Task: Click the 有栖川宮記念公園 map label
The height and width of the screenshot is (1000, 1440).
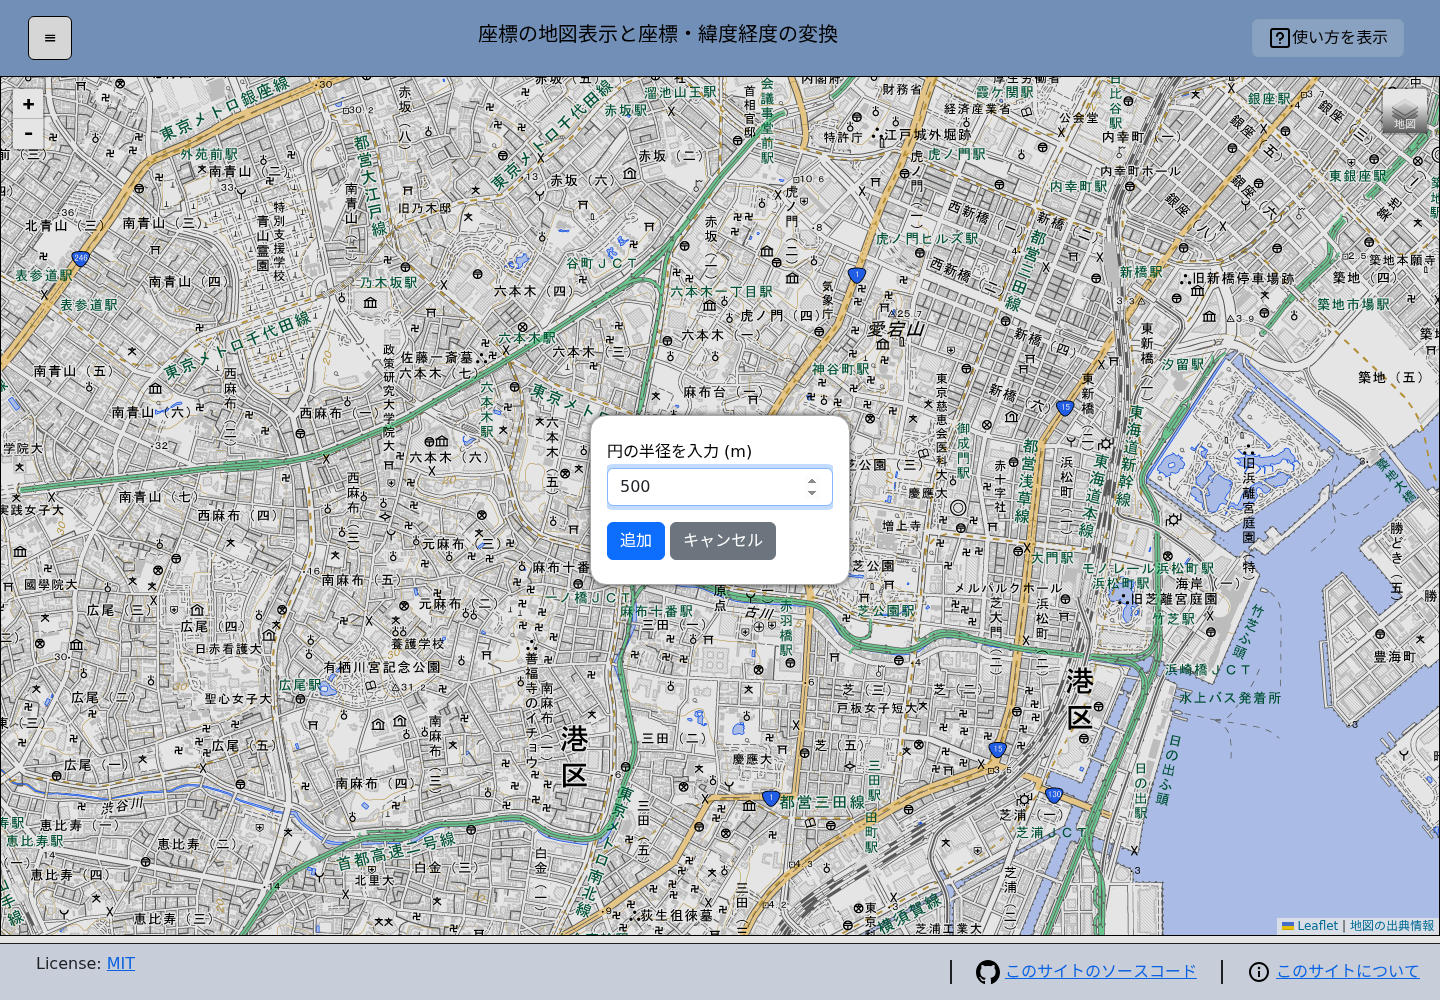Action: [x=382, y=667]
